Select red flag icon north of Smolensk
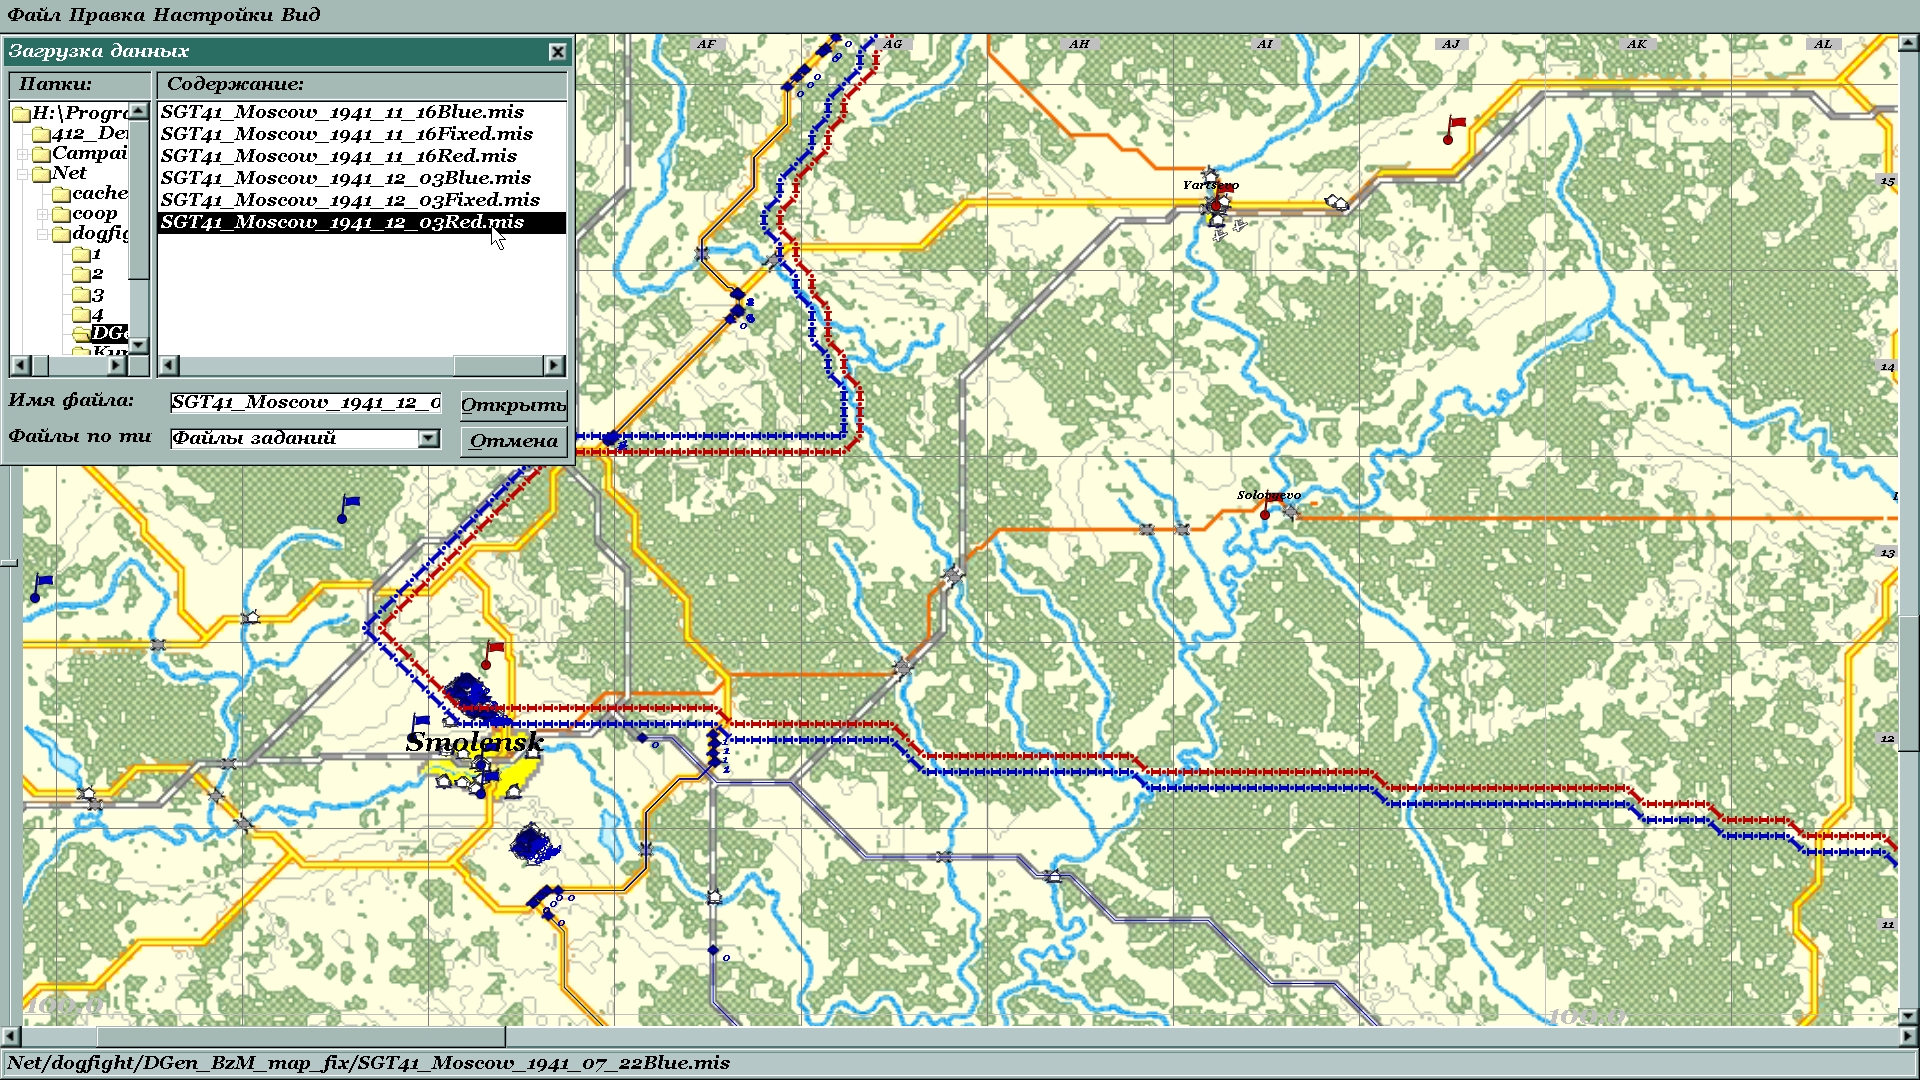The image size is (1920, 1080). (x=492, y=654)
